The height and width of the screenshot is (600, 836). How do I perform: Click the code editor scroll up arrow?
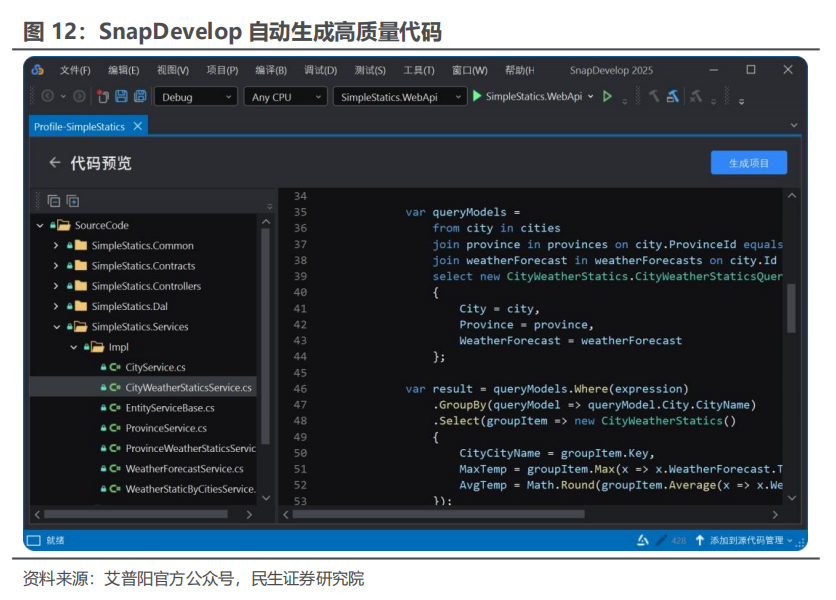792,196
